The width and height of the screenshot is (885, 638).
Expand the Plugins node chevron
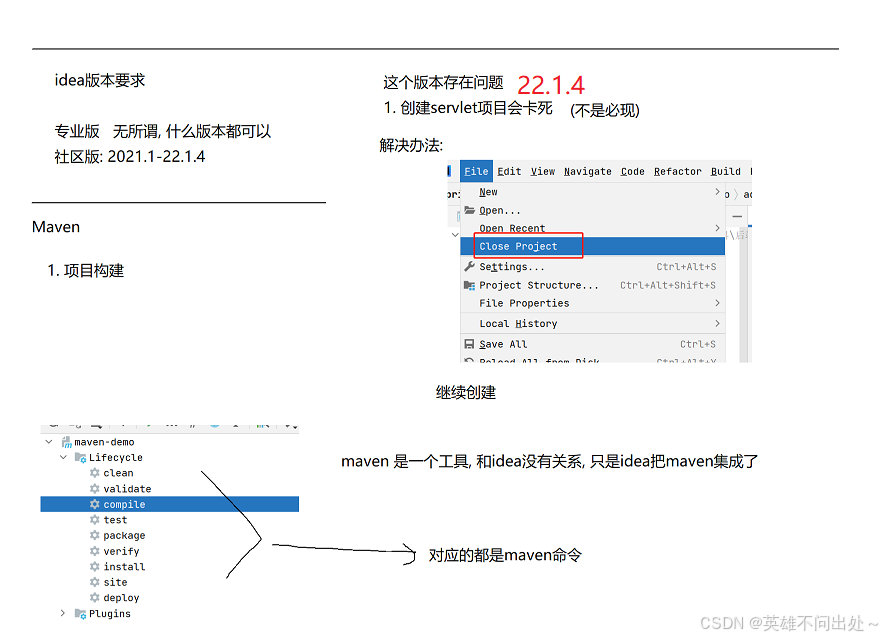click(63, 613)
